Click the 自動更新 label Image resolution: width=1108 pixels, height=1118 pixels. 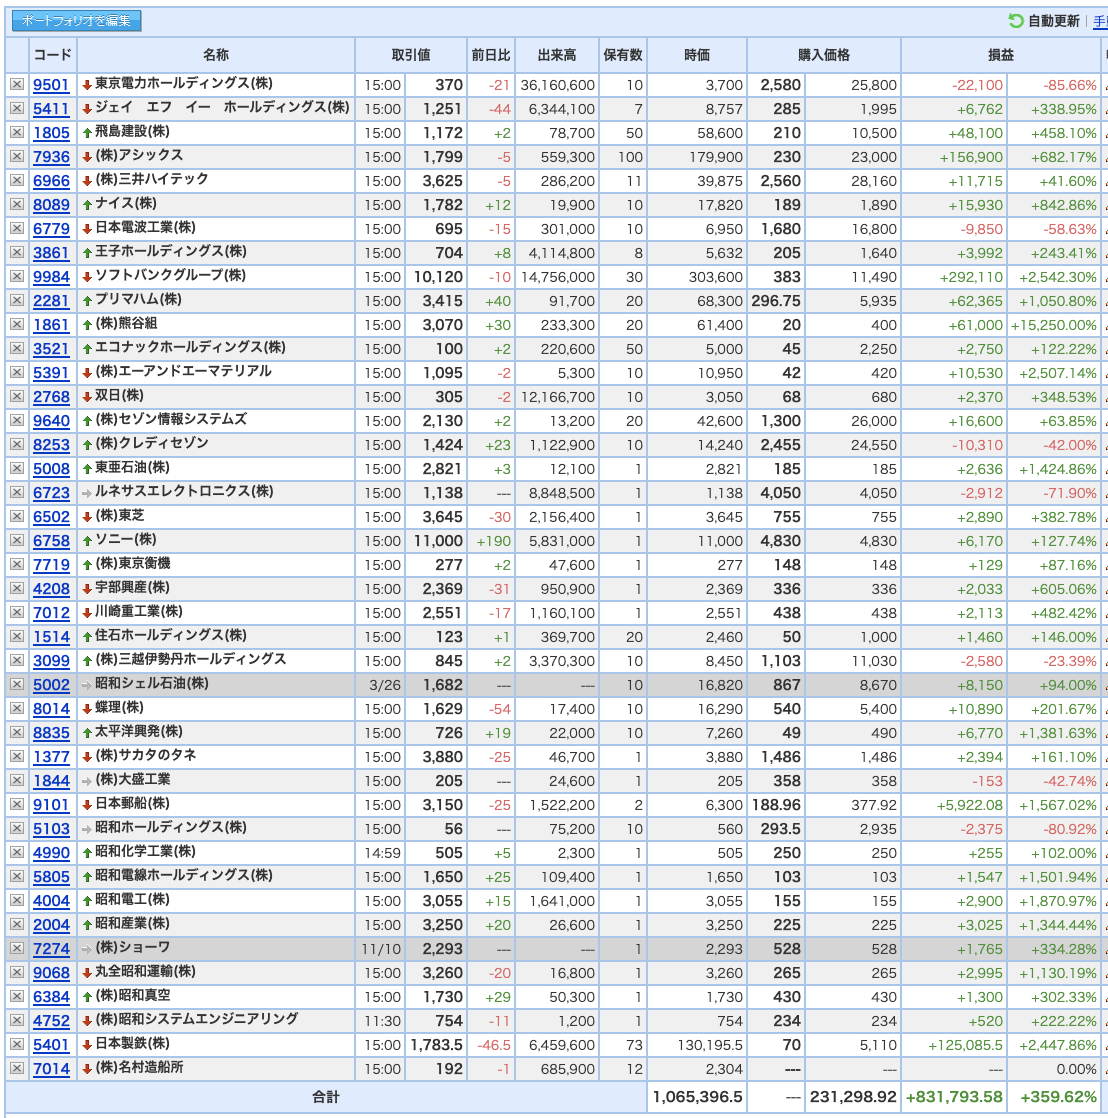tap(1054, 21)
